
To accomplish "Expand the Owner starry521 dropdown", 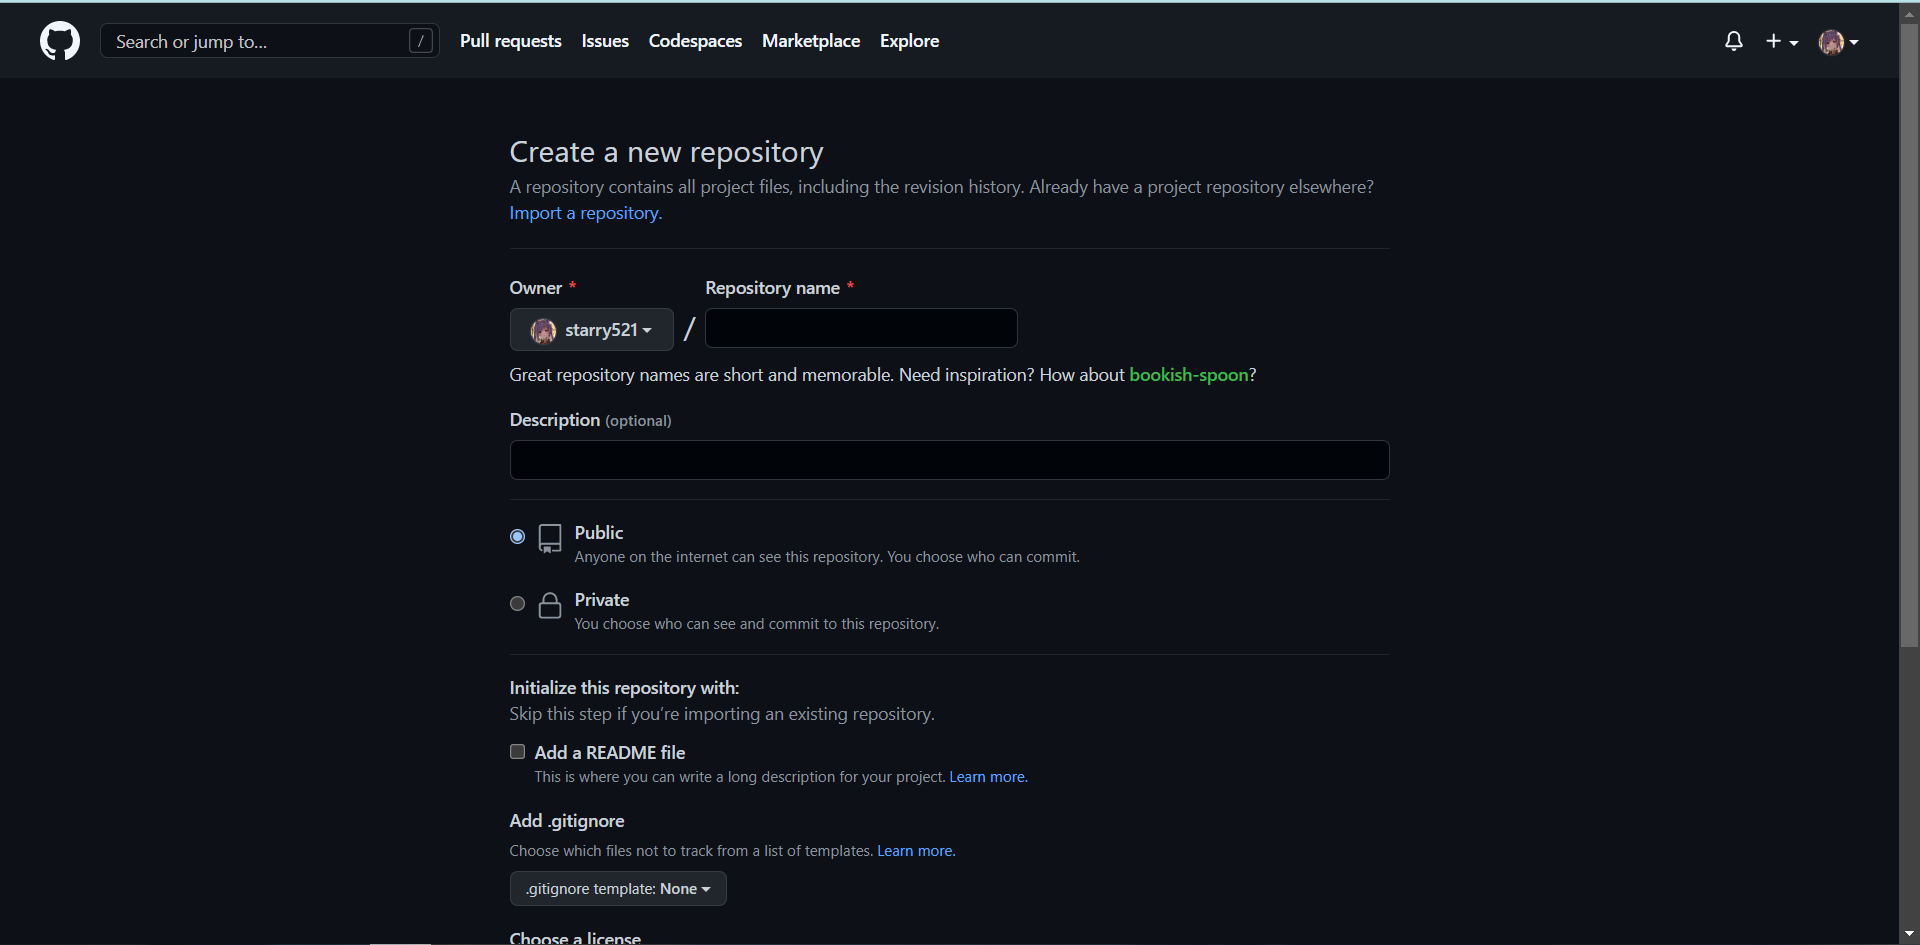I will 592,330.
